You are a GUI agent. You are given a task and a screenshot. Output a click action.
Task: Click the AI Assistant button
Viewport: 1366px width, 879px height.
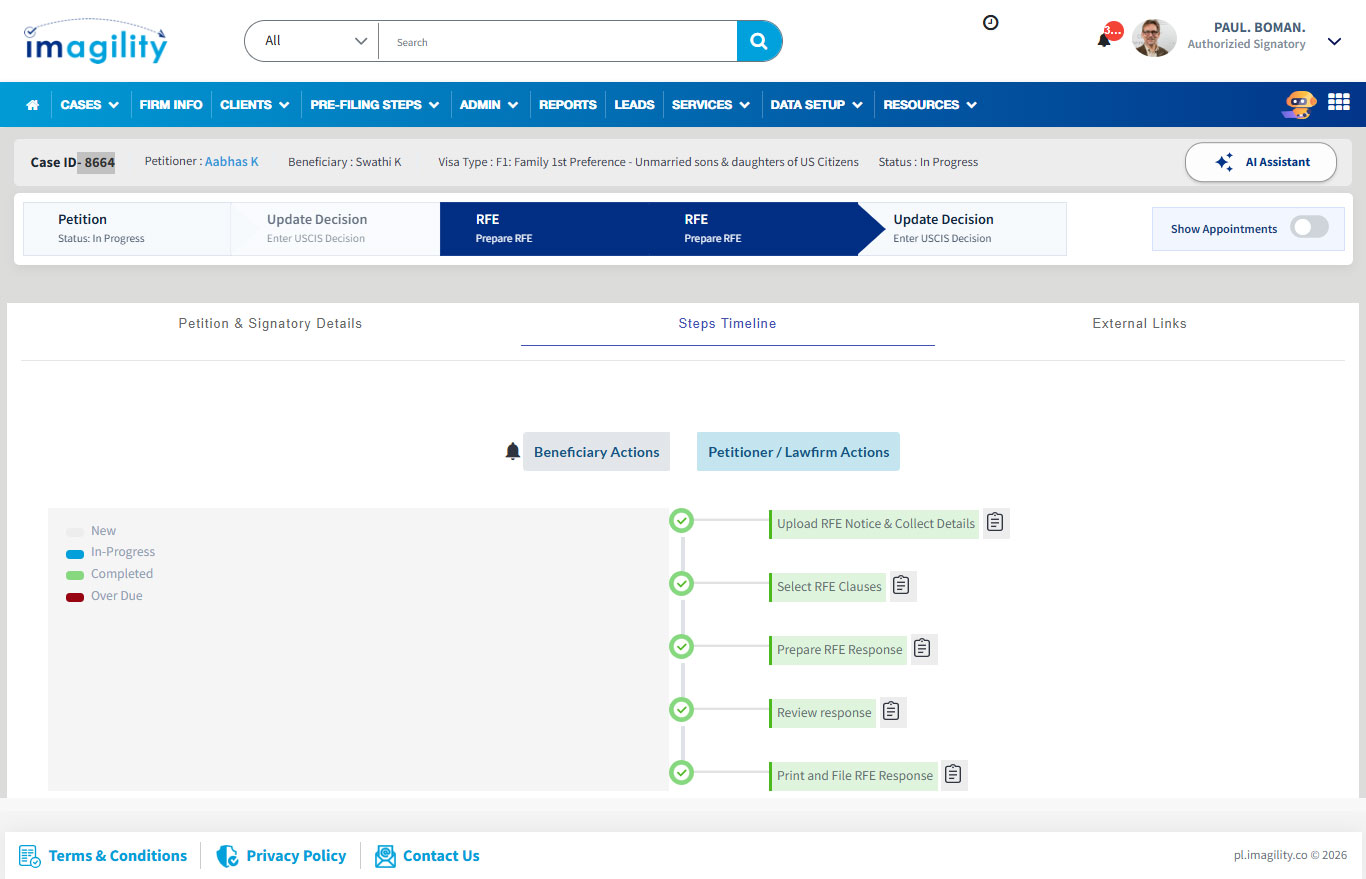coord(1260,162)
